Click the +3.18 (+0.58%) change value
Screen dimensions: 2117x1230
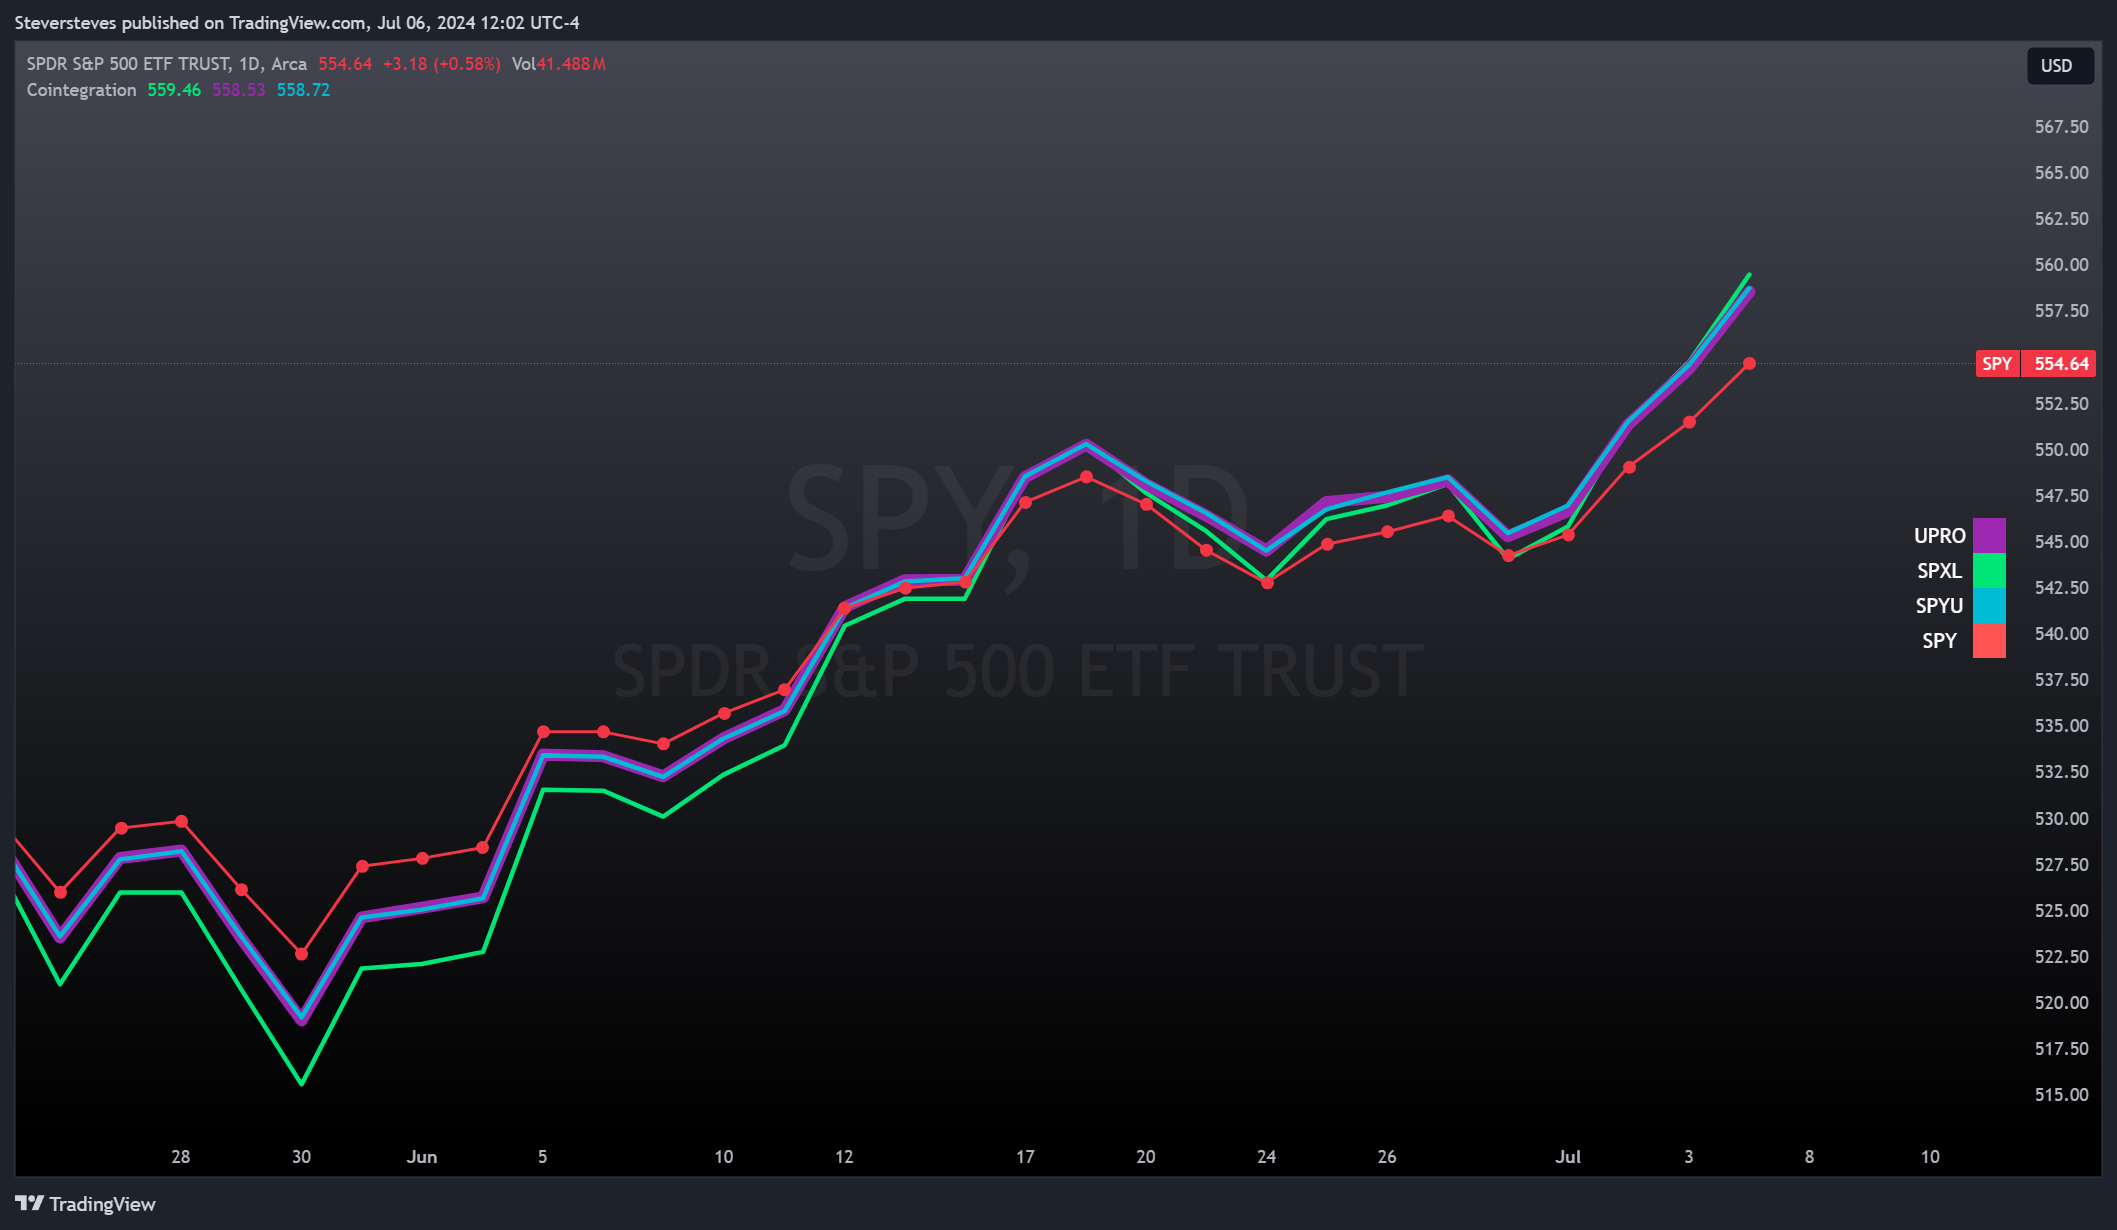point(441,64)
